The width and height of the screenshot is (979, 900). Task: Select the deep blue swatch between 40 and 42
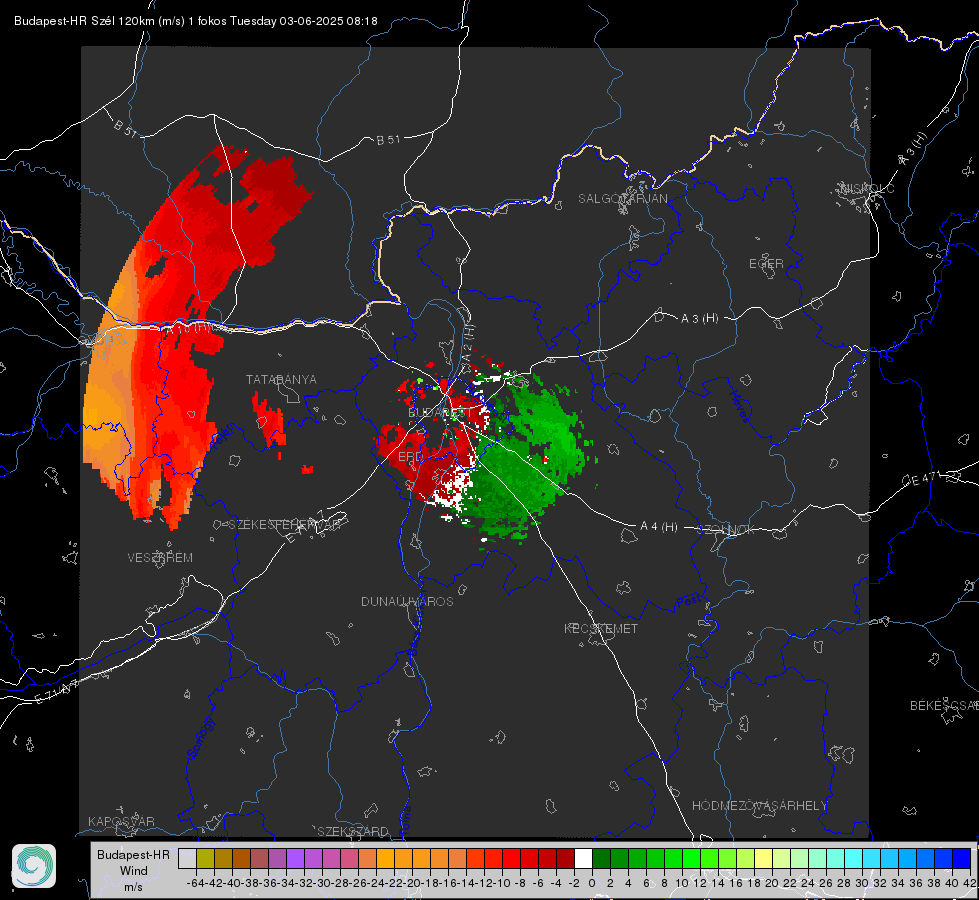click(962, 858)
